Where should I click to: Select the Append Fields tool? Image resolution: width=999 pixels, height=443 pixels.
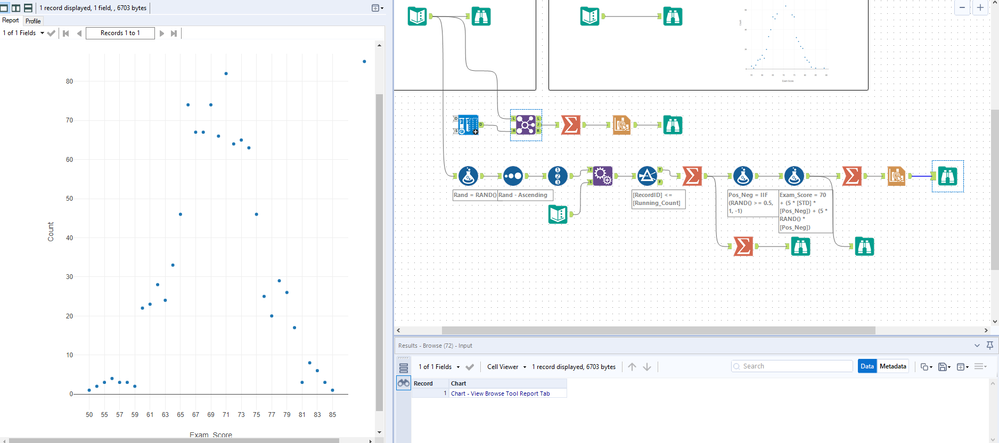(x=602, y=176)
